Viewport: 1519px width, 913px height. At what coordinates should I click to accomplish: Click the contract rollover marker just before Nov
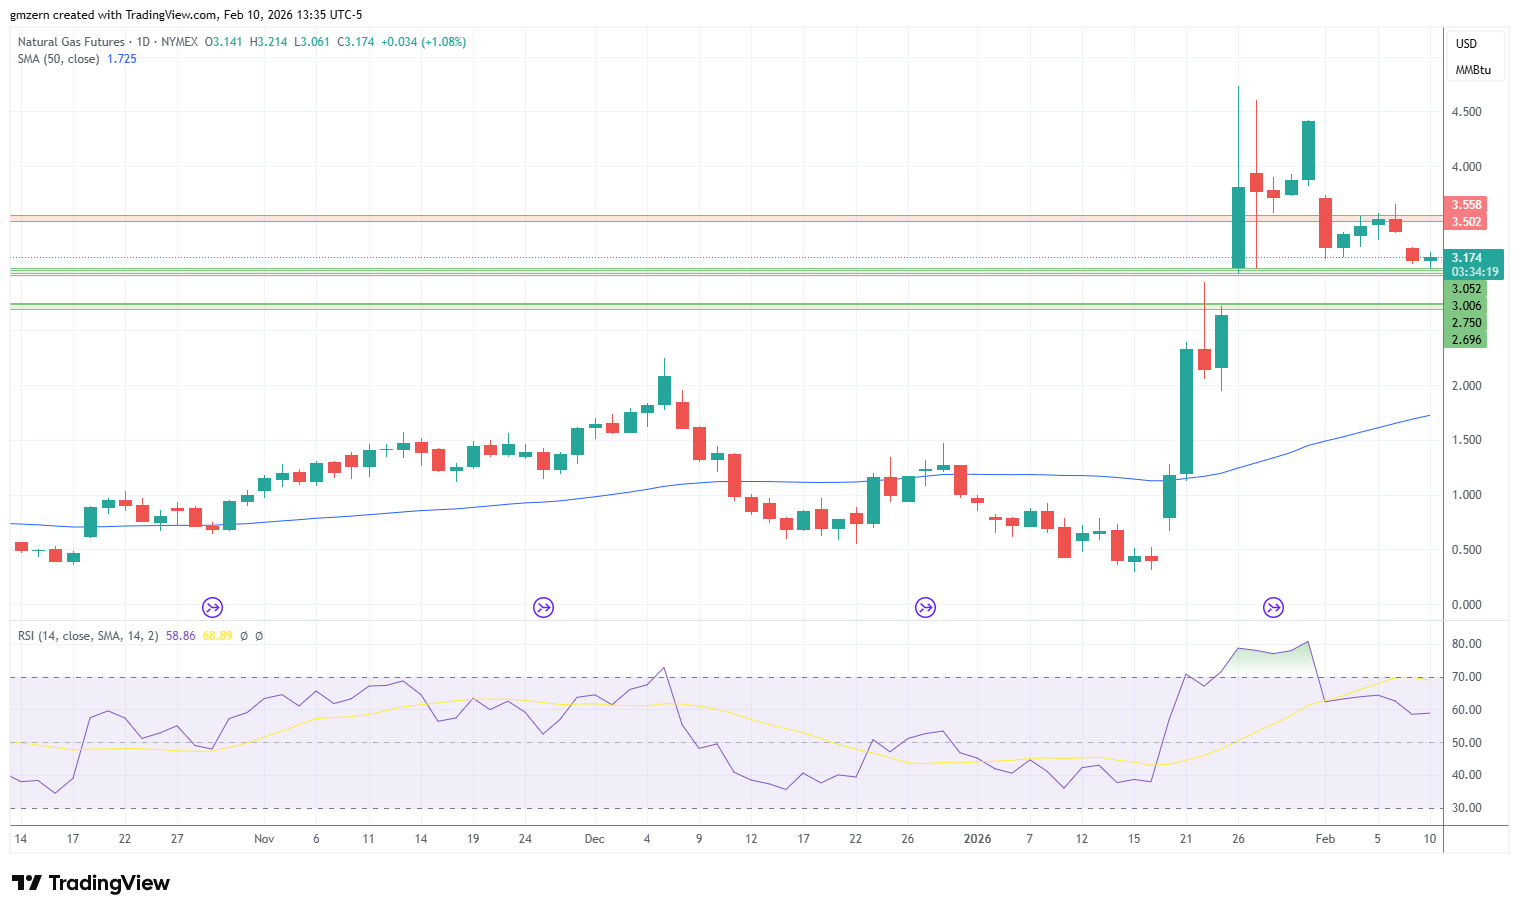coord(212,607)
